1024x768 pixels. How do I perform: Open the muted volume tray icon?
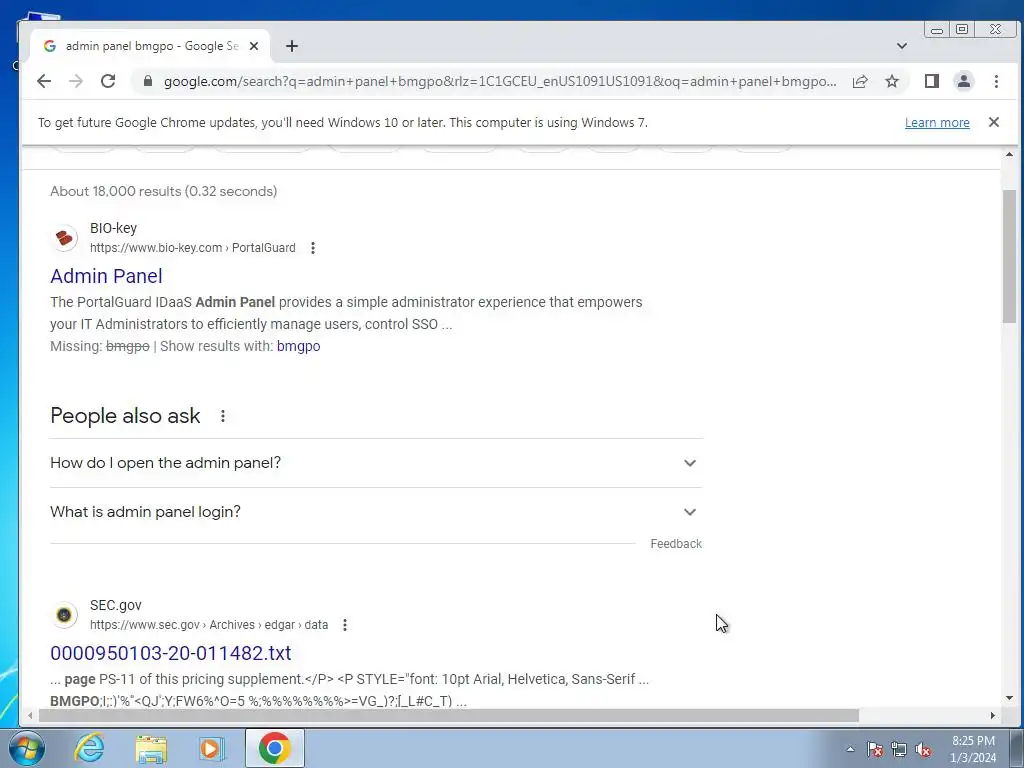(x=923, y=749)
